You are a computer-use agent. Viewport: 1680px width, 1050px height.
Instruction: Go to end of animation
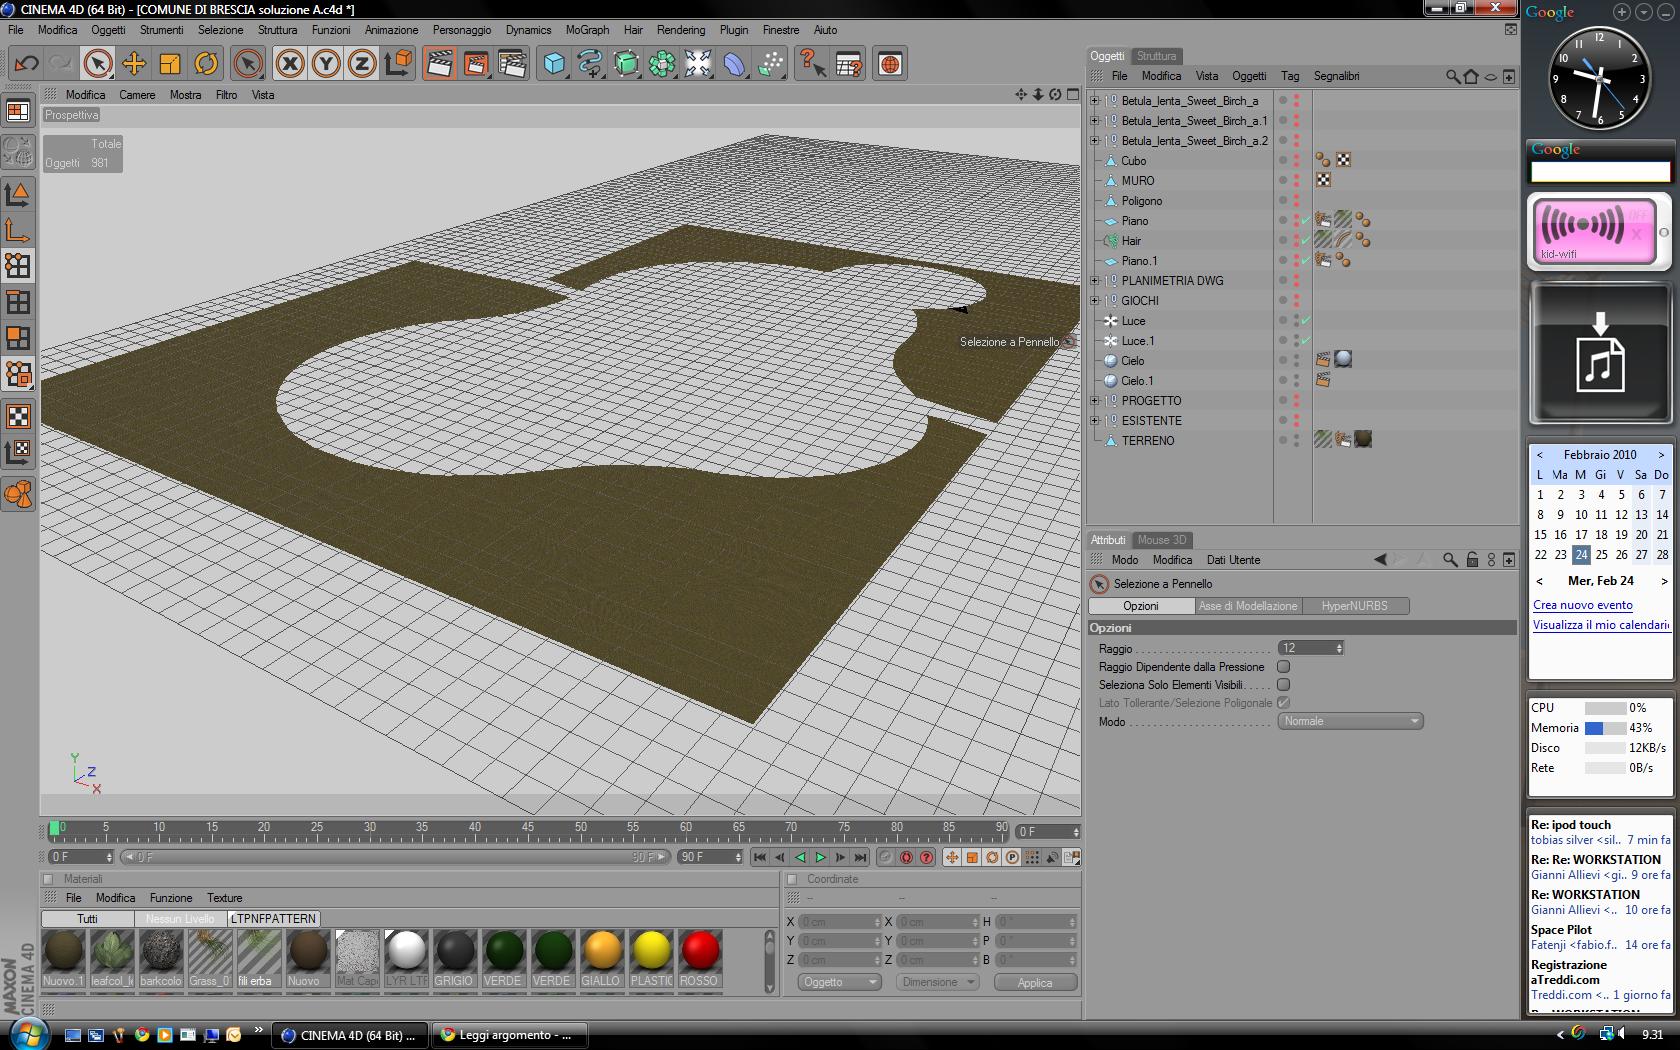860,857
